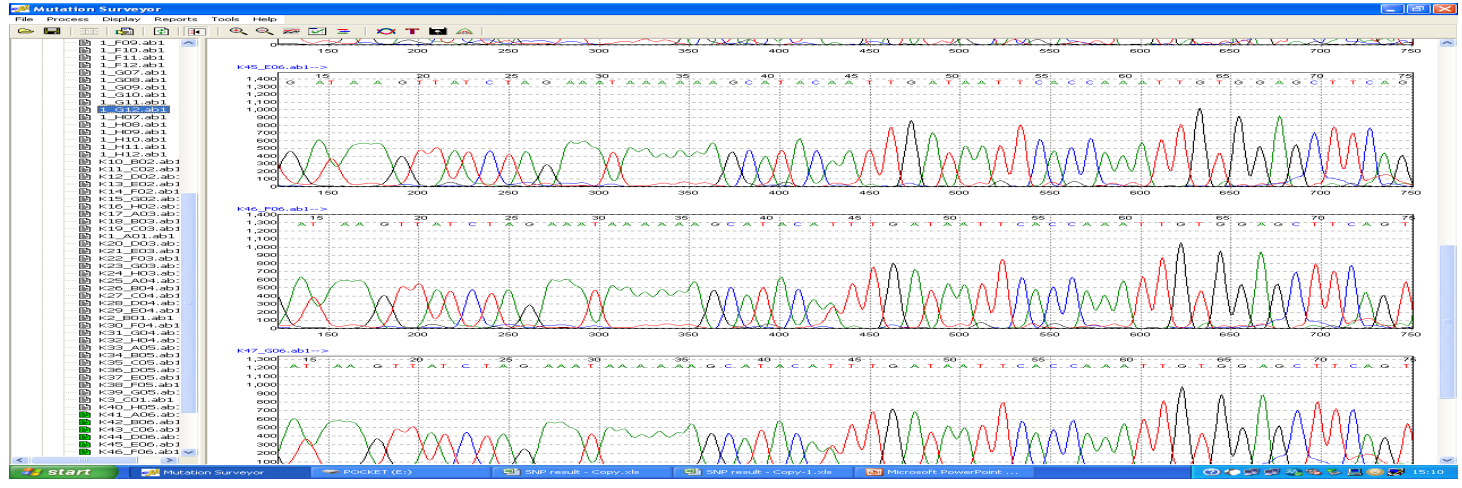Image resolution: width=1462 pixels, height=488 pixels.
Task: Select 1_H07.ab1 in the file tree
Action: click(133, 117)
